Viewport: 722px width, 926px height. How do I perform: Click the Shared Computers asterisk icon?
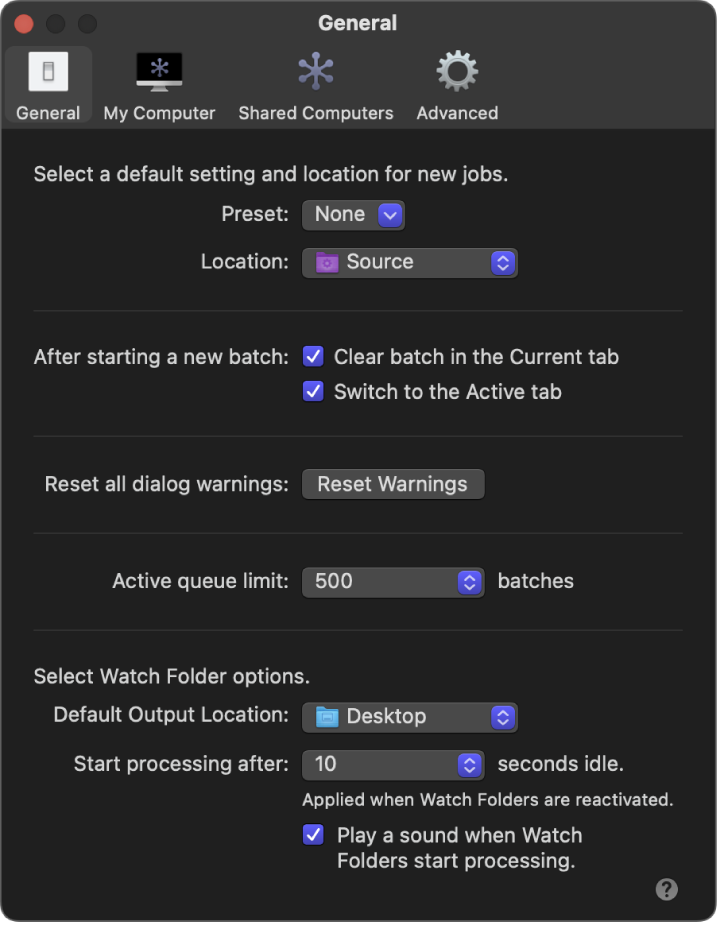pyautogui.click(x=315, y=70)
